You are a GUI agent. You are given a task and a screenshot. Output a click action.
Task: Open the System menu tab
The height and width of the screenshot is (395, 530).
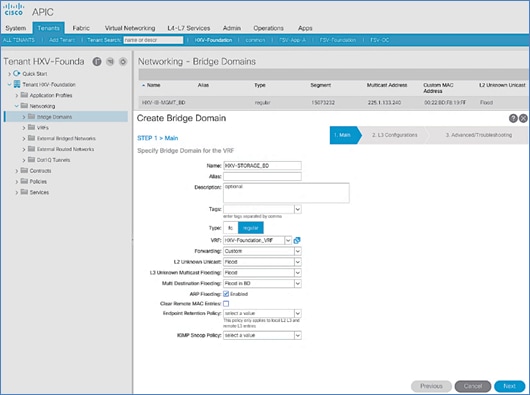[x=16, y=28]
